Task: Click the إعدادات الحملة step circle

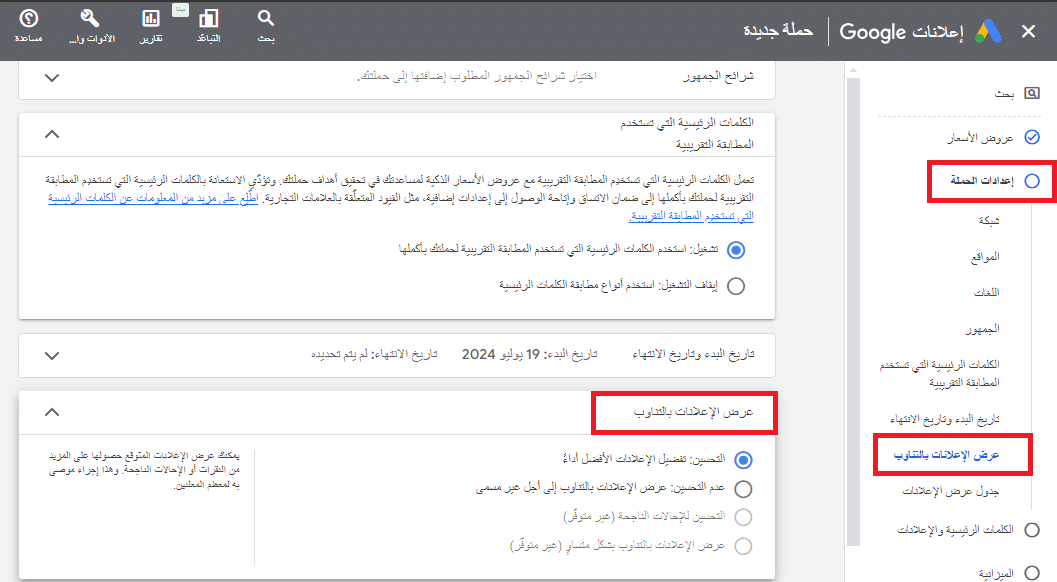Action: 1031,181
